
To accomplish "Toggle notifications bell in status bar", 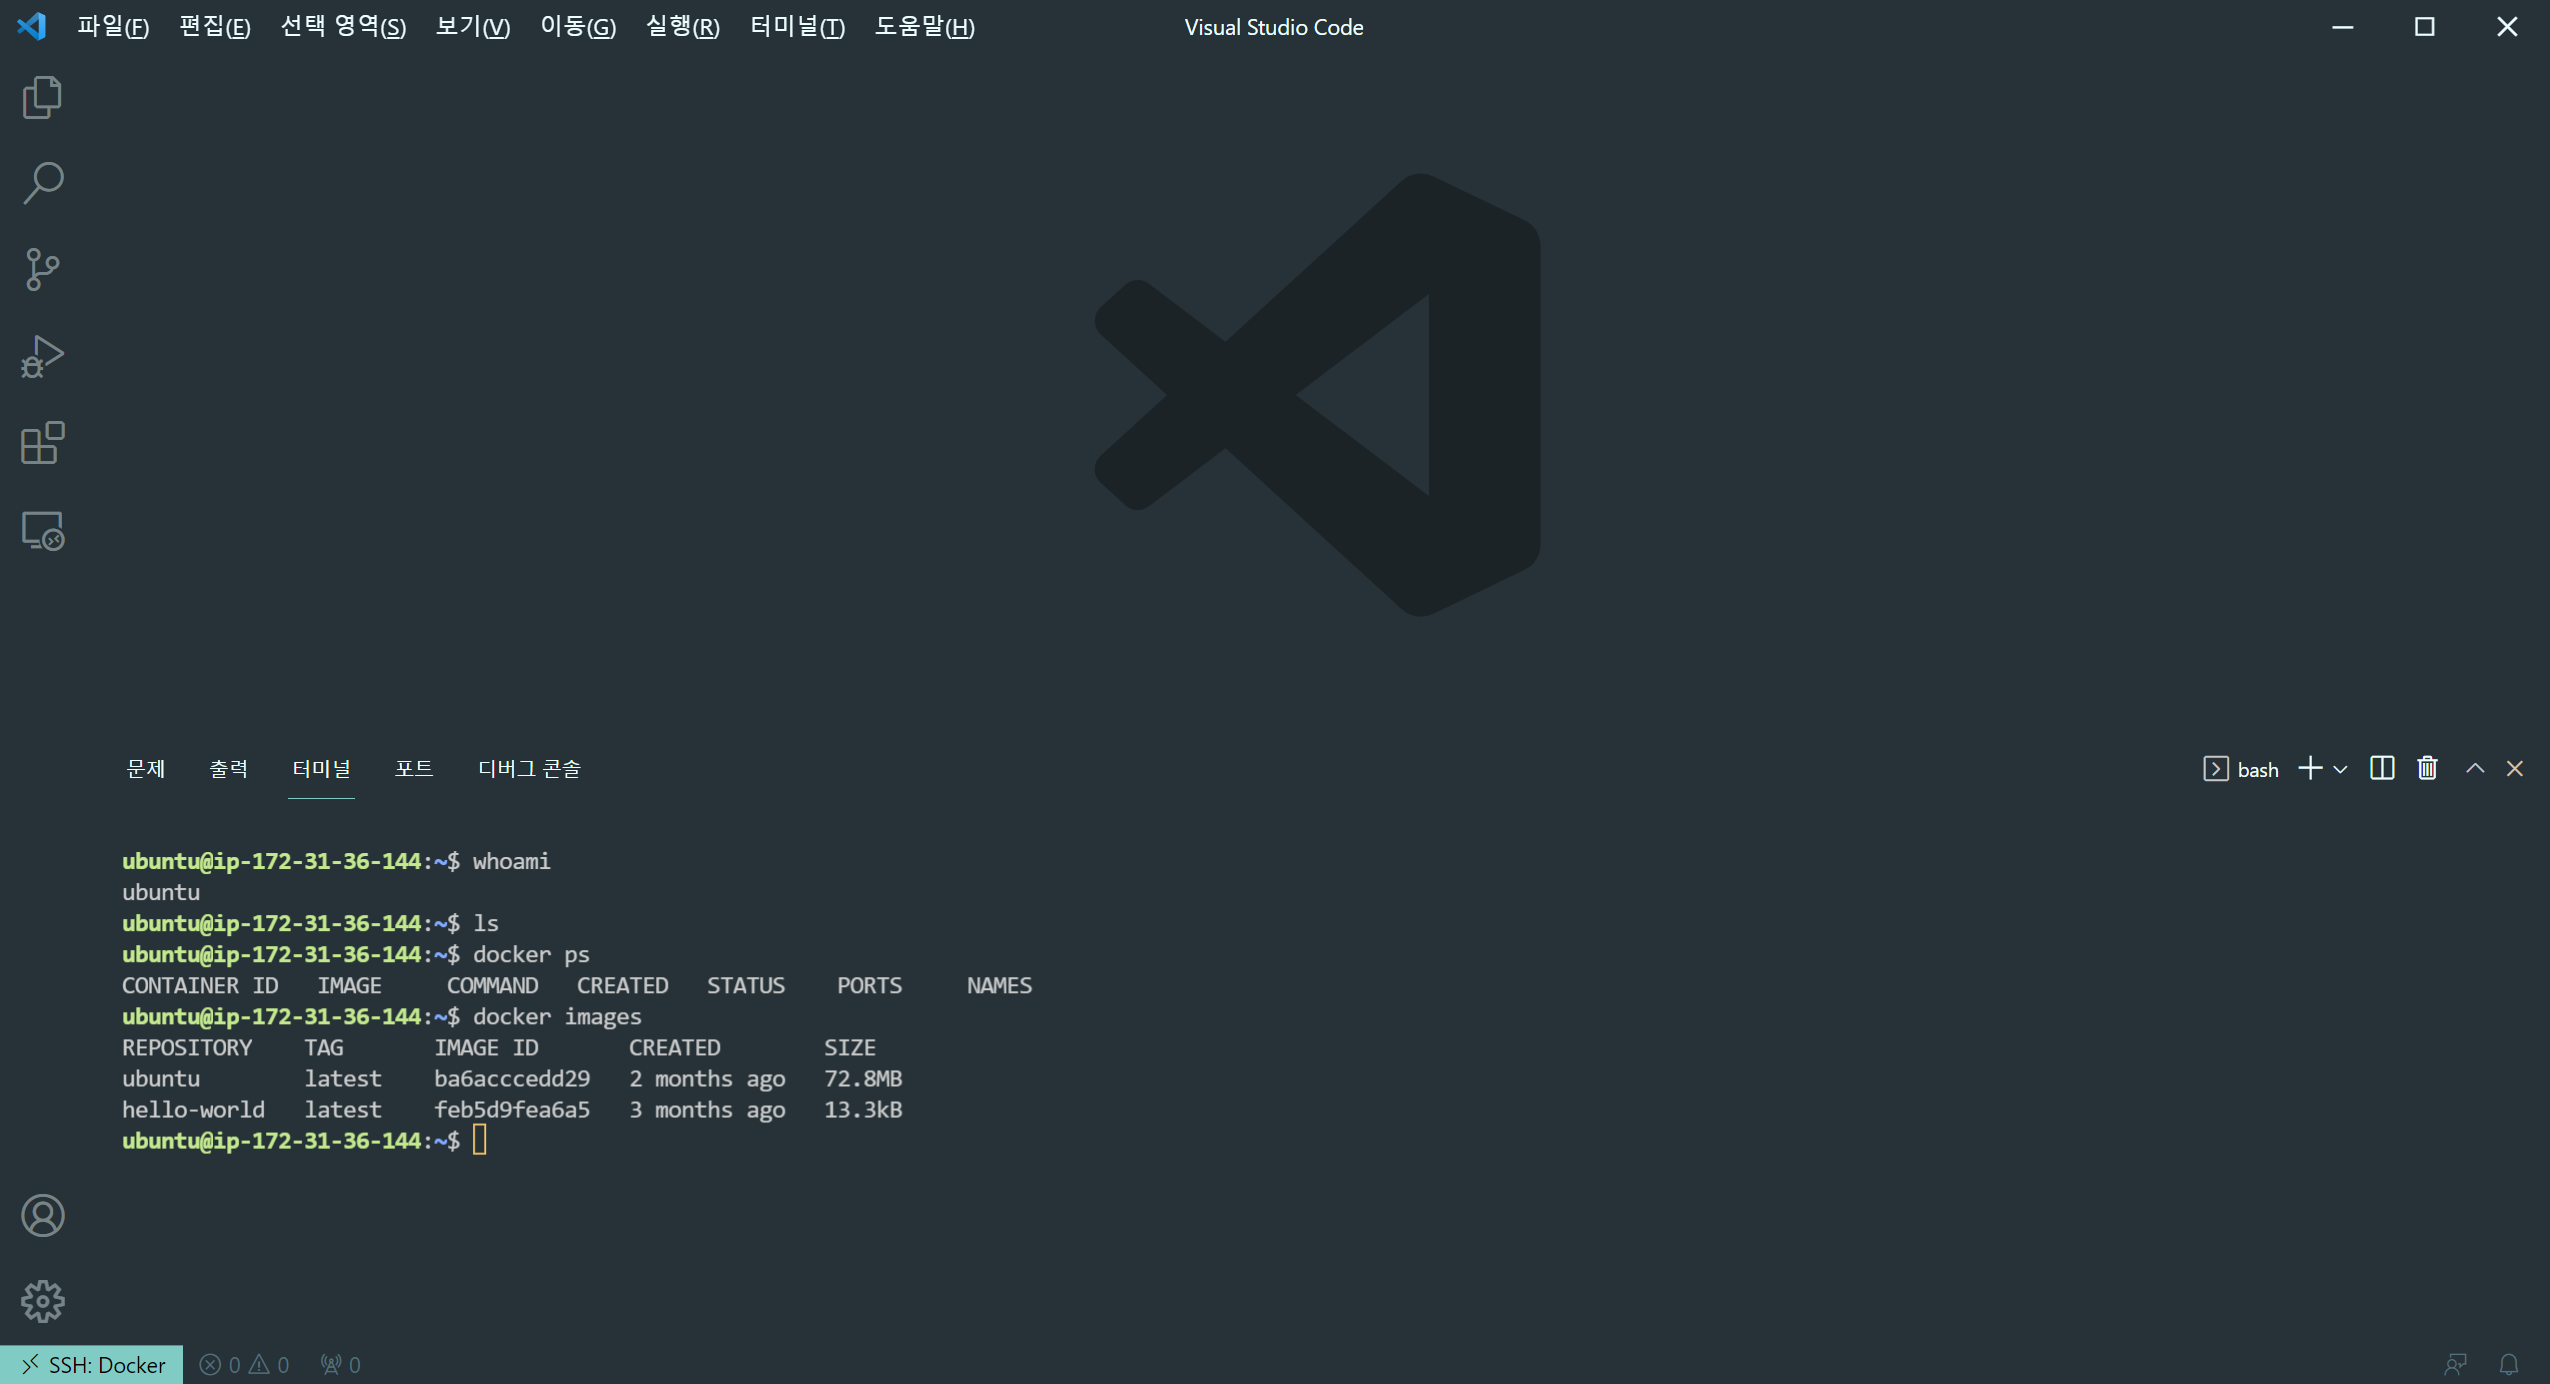I will pyautogui.click(x=2509, y=1365).
